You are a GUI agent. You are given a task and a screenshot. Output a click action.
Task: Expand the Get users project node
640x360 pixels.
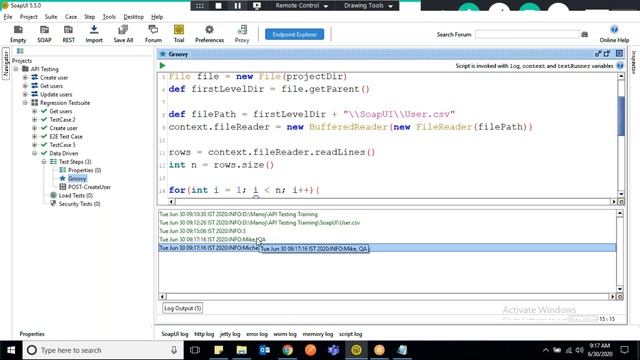tap(25, 86)
